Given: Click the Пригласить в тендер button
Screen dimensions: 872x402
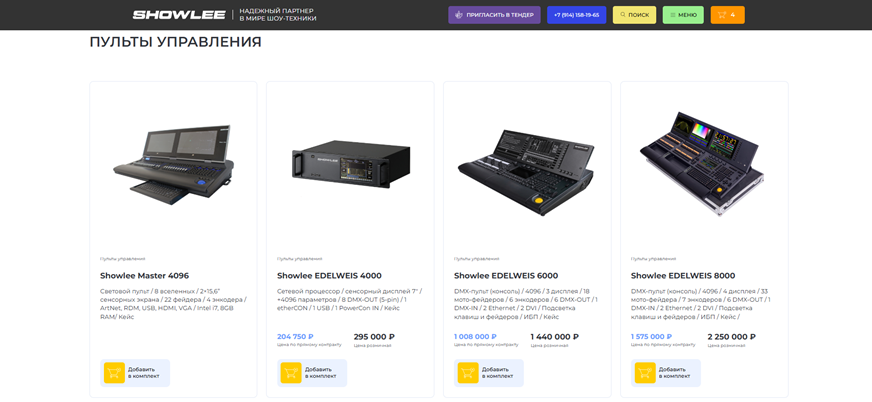Looking at the screenshot, I should pyautogui.click(x=494, y=15).
